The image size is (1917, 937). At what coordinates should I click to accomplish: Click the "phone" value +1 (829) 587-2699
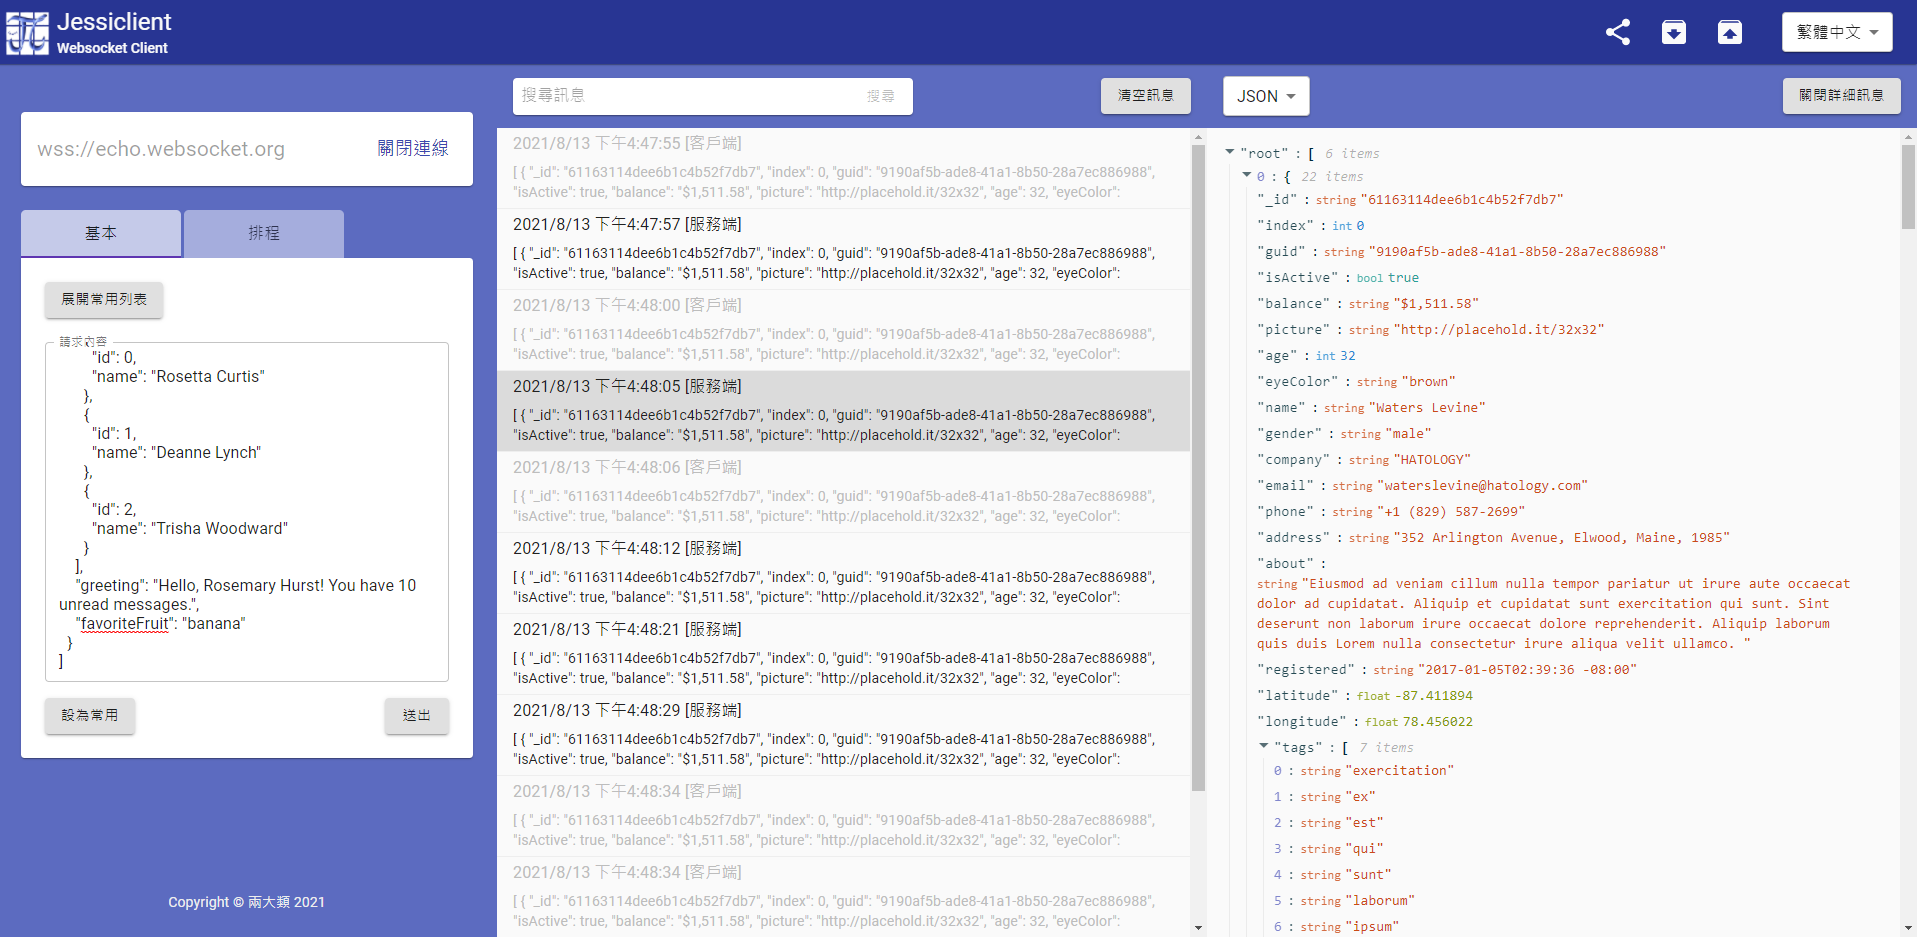click(1451, 512)
